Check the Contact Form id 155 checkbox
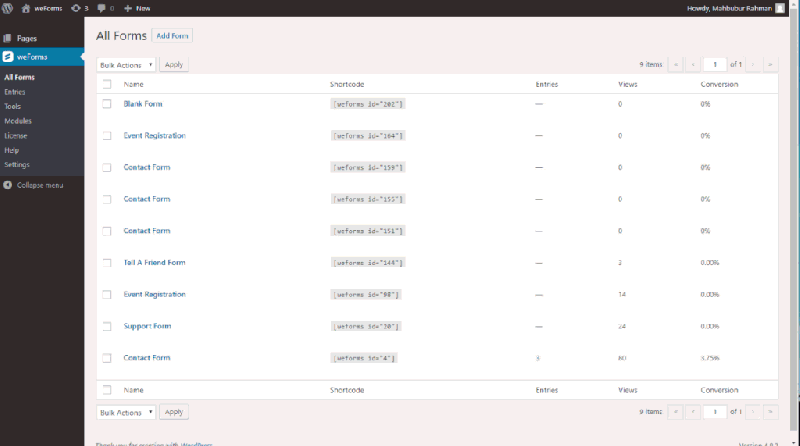The height and width of the screenshot is (446, 800). click(x=107, y=199)
